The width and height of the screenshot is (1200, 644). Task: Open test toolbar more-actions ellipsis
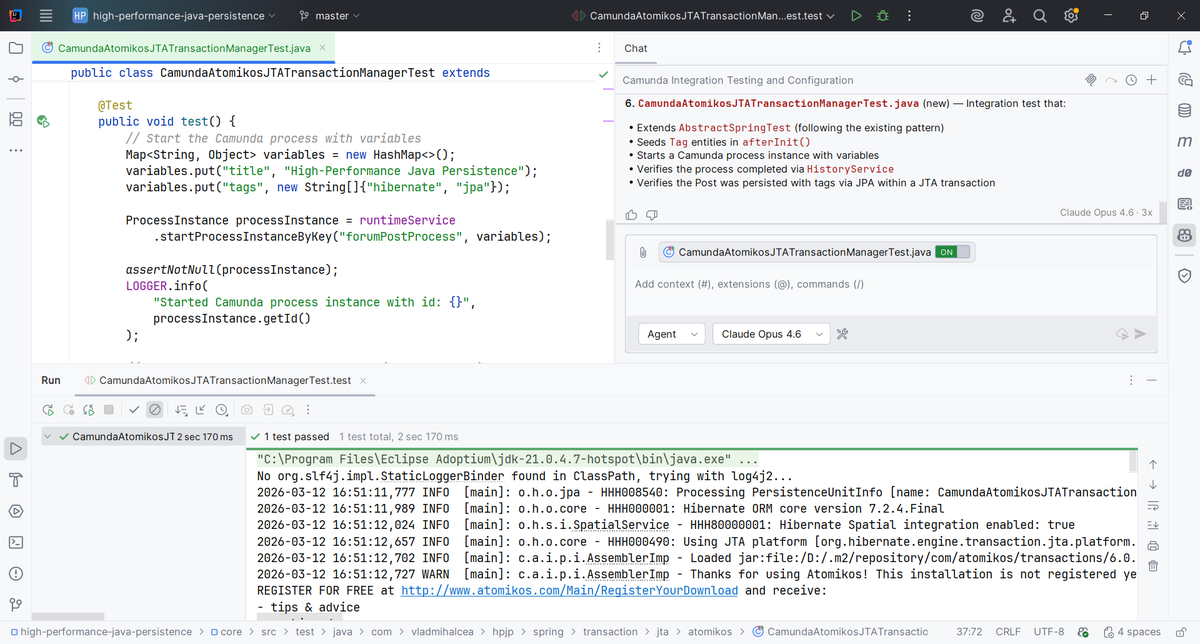308,410
